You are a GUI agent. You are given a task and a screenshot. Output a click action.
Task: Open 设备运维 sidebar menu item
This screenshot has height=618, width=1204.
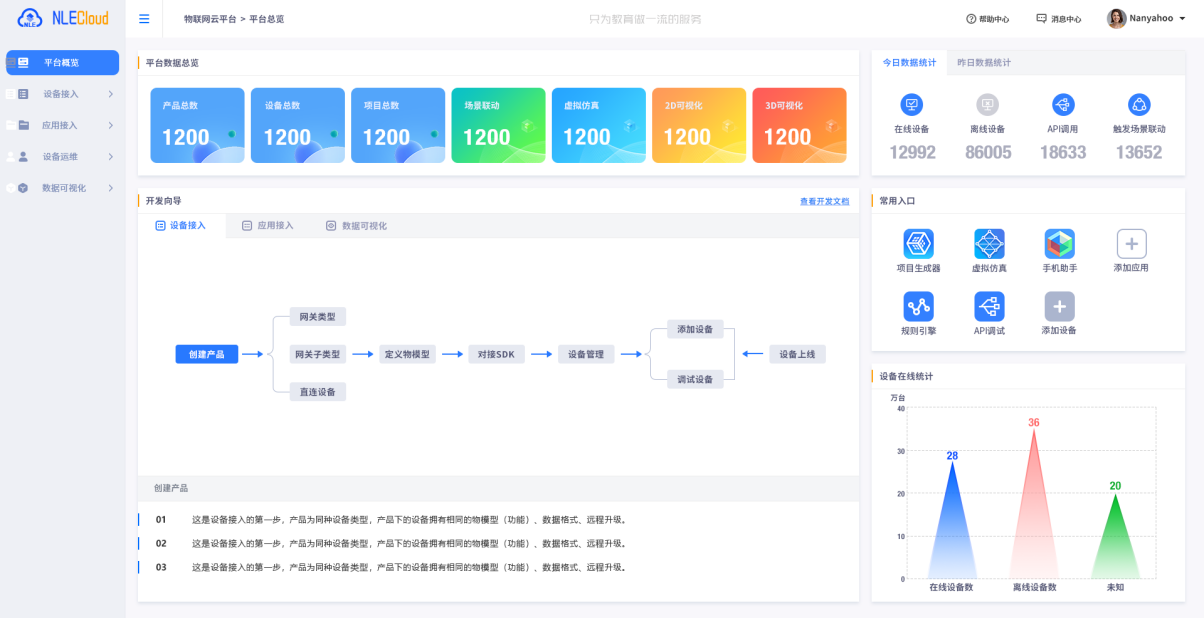62,157
